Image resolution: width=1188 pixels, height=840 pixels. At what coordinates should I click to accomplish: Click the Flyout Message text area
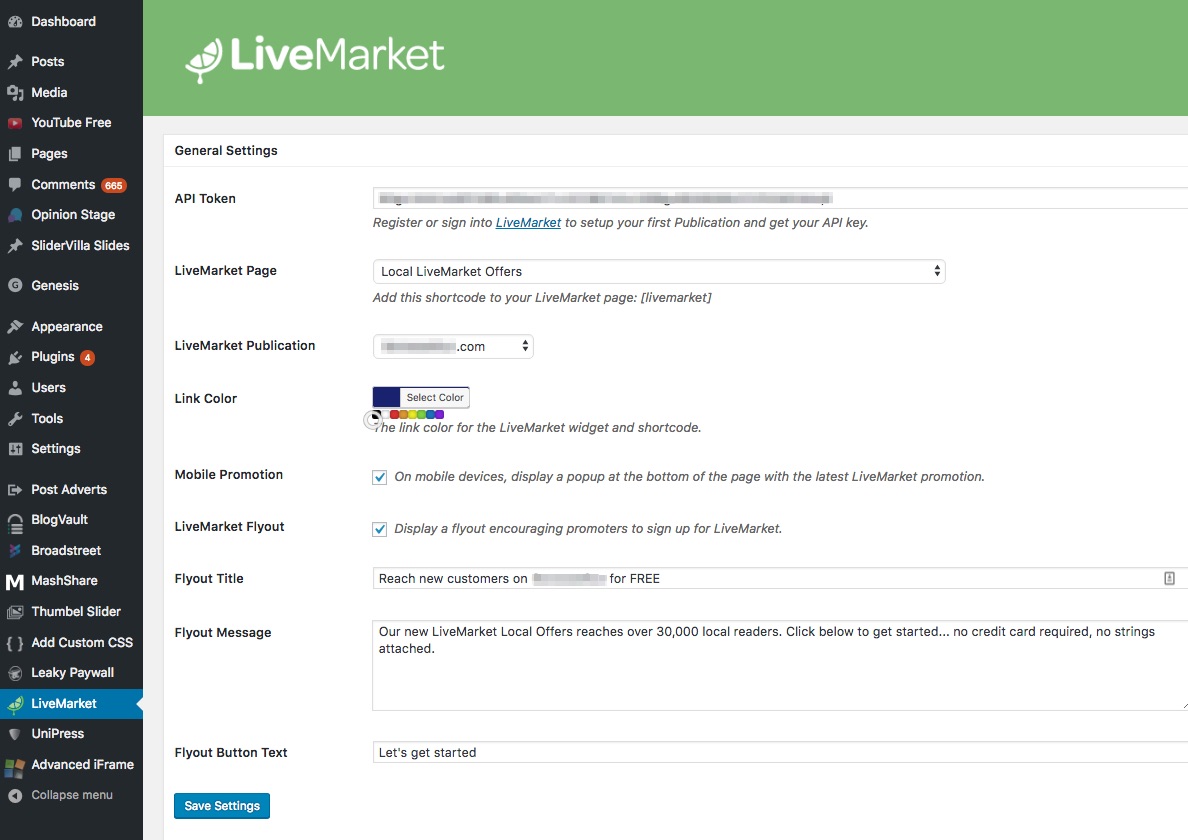[x=780, y=665]
